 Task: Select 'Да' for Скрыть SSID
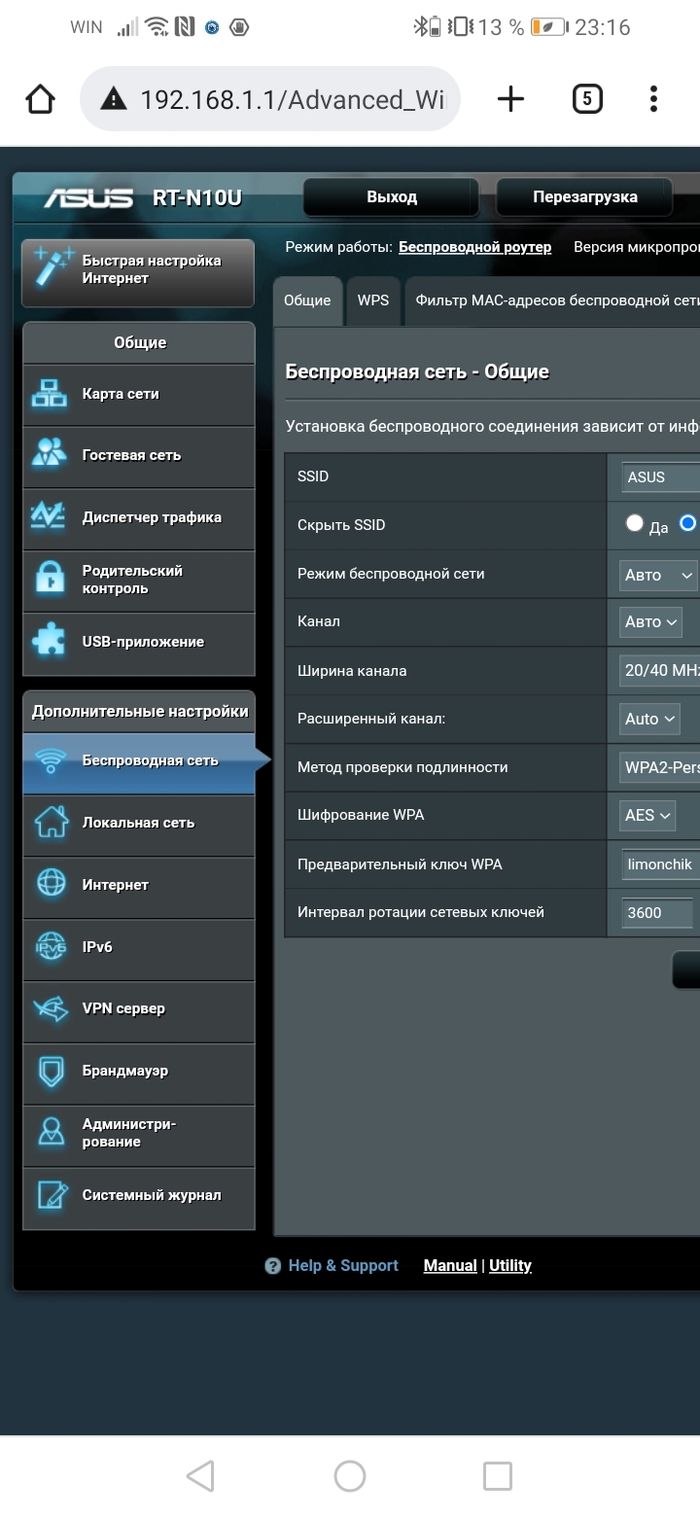(x=635, y=523)
